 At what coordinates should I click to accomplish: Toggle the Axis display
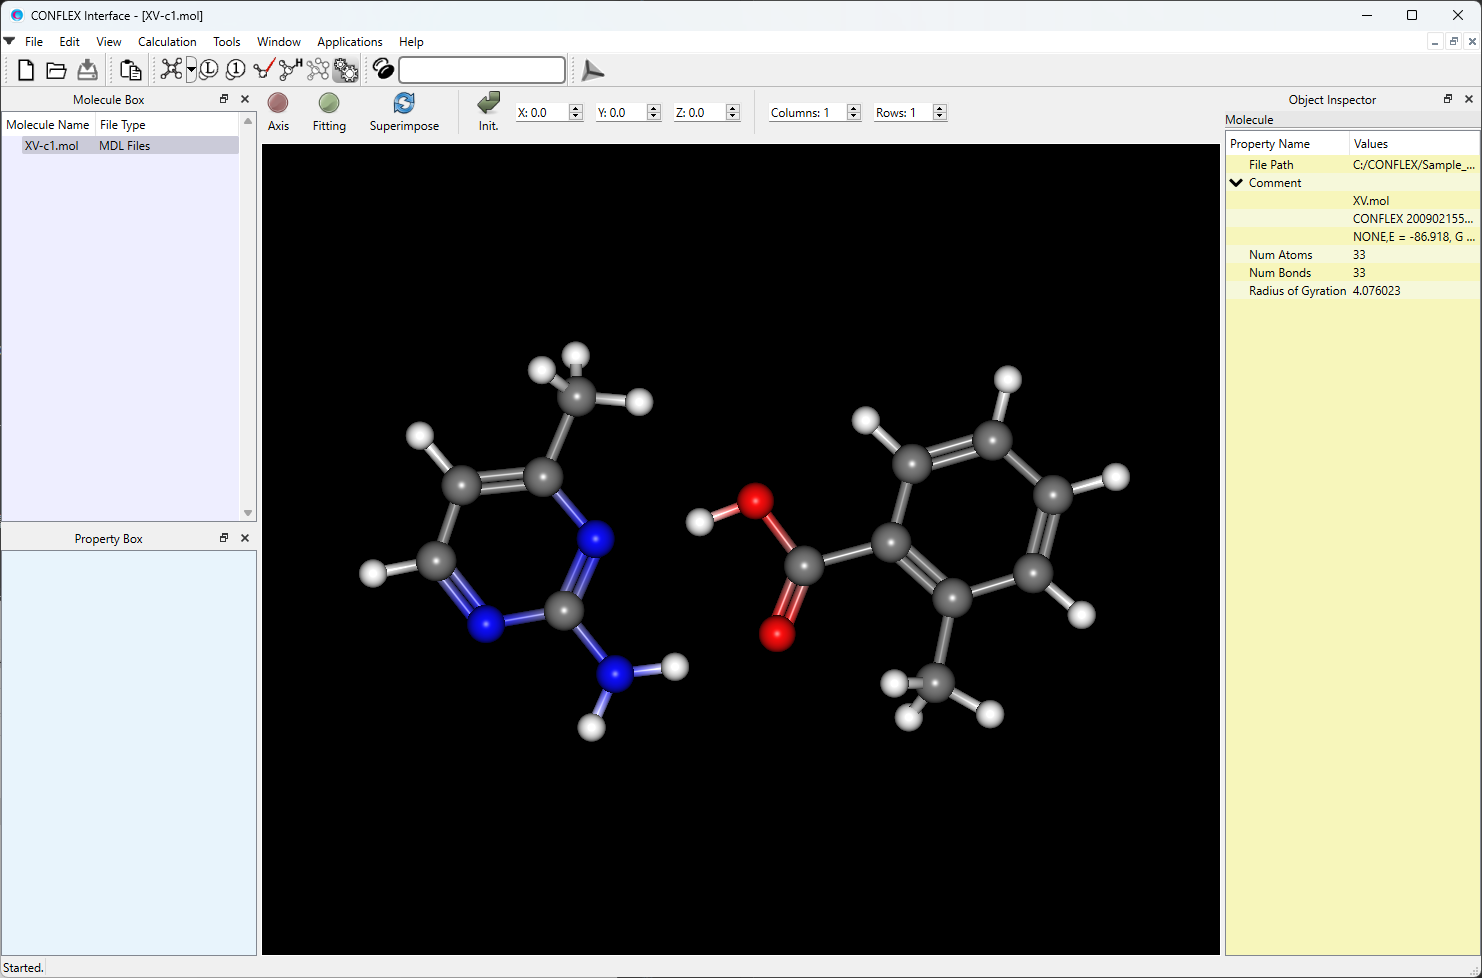pos(278,112)
